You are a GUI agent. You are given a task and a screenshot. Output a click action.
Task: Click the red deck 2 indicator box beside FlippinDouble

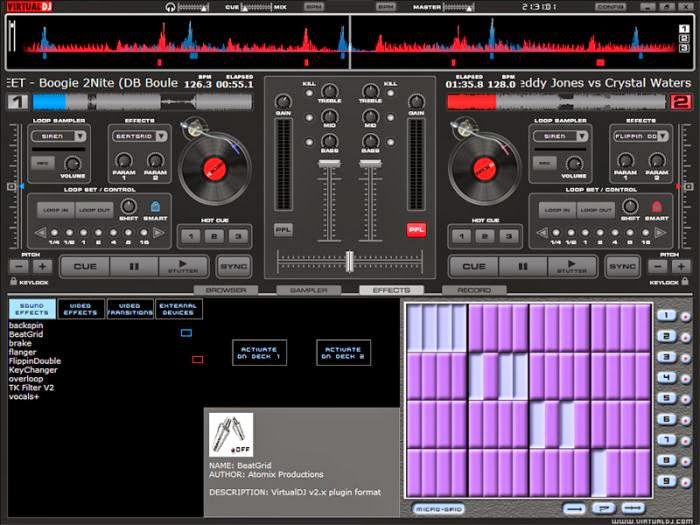[x=197, y=359]
